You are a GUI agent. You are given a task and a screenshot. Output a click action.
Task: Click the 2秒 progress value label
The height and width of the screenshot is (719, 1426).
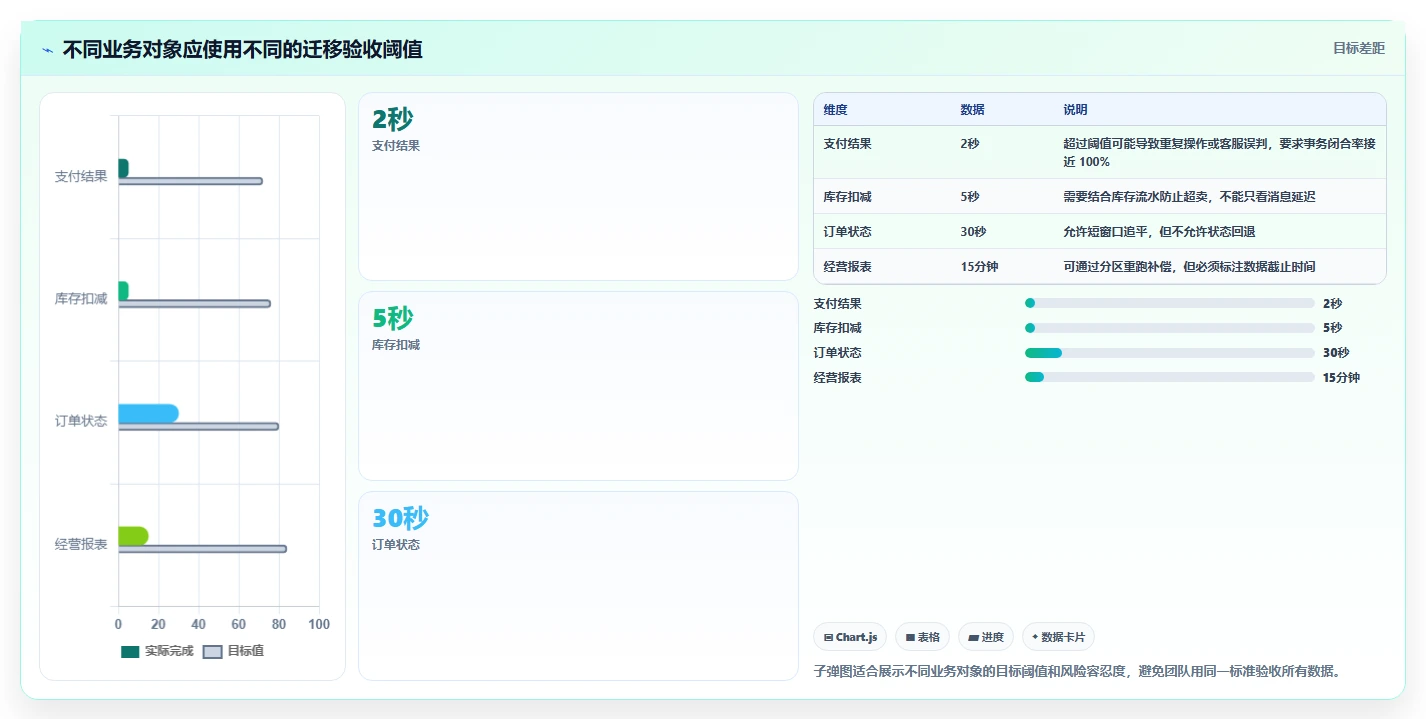click(1332, 303)
